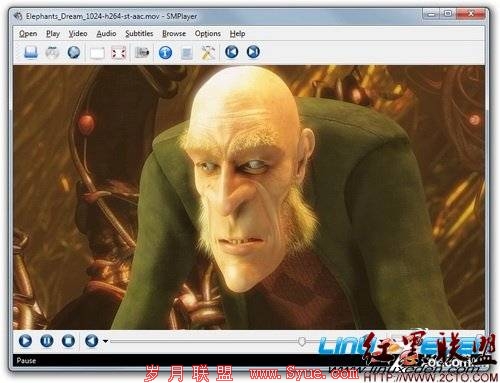Minimize the SMPlayer window
The height and width of the screenshot is (383, 500).
pos(431,14)
